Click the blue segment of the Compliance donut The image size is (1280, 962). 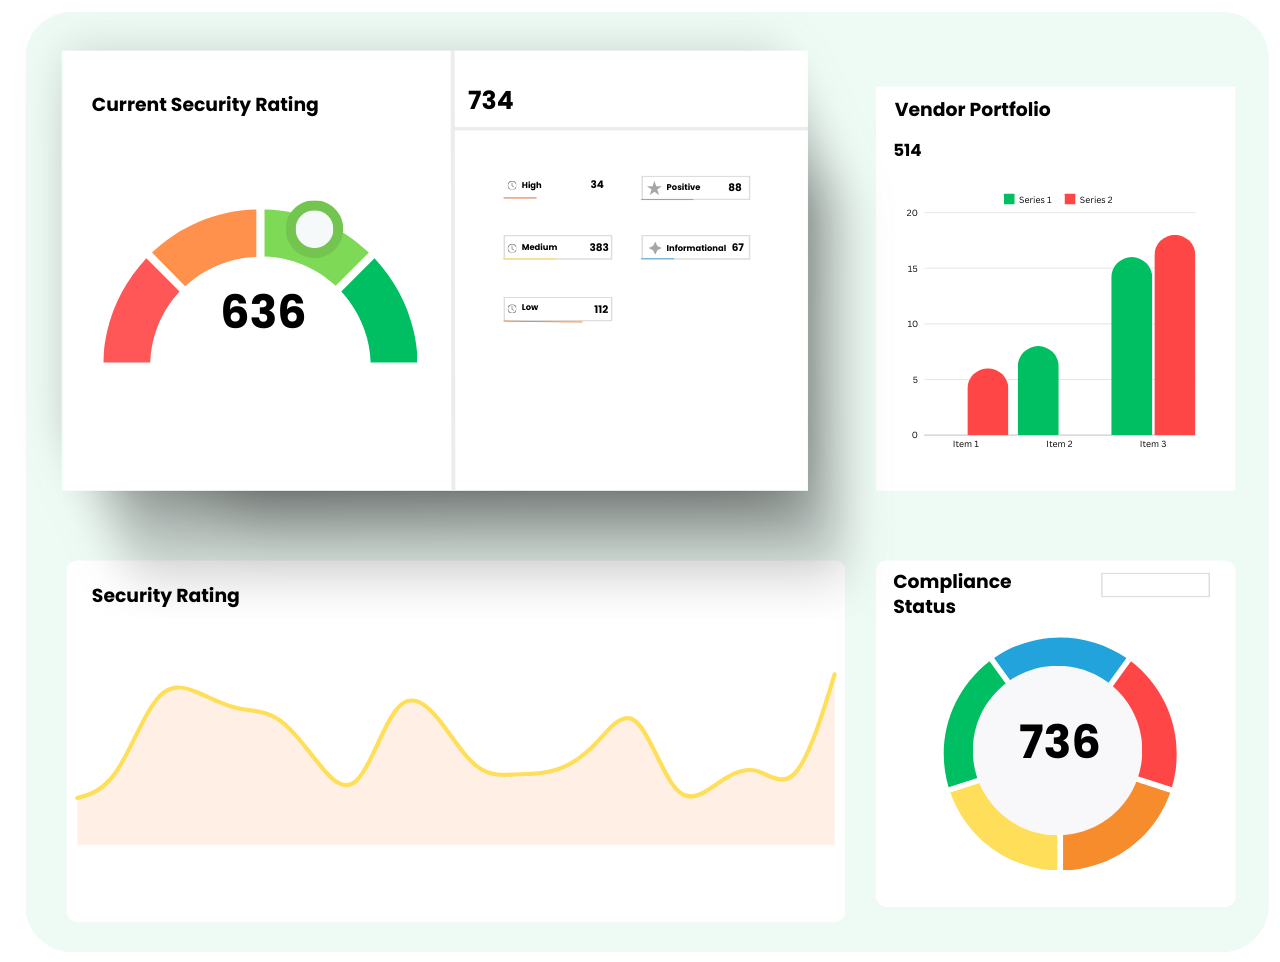click(x=1060, y=655)
